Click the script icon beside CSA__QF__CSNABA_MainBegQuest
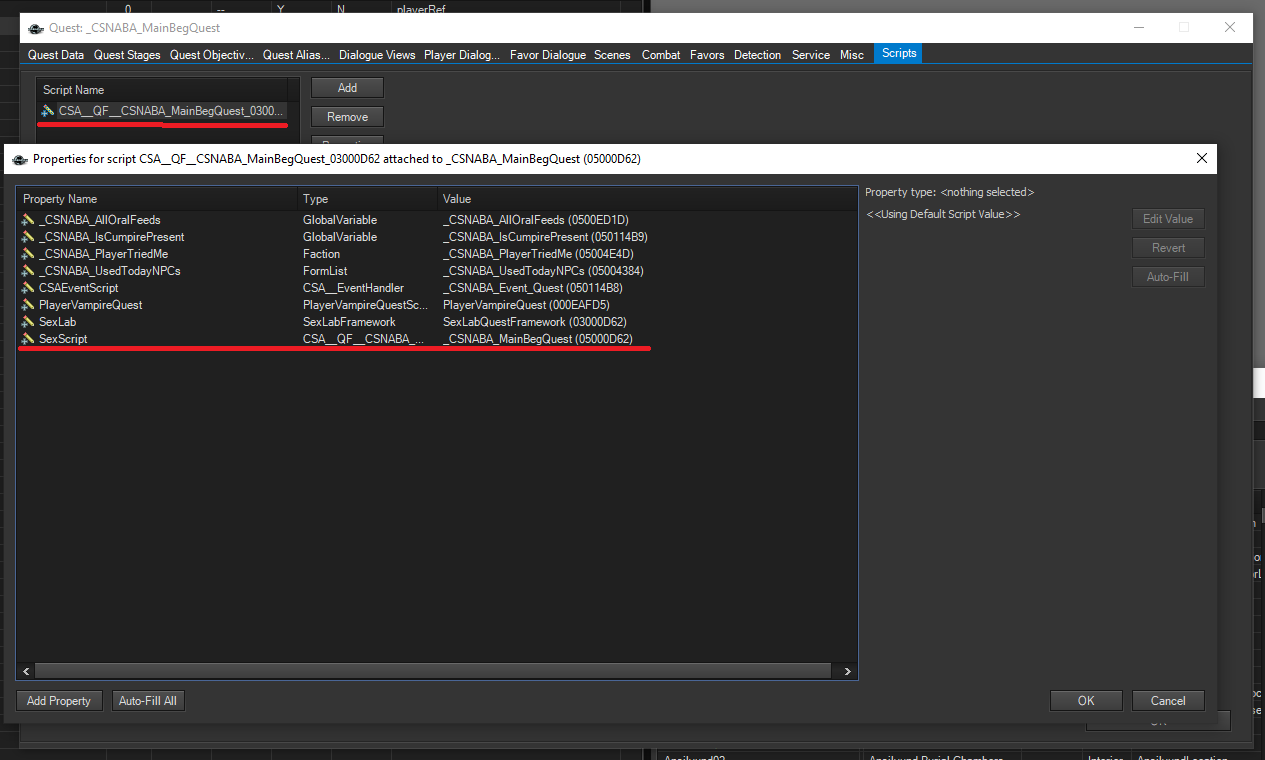Screen dimensions: 1265x760 48,110
